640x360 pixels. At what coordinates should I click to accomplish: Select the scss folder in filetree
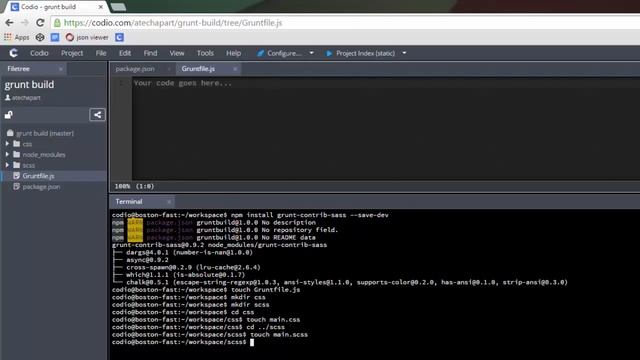(29, 165)
